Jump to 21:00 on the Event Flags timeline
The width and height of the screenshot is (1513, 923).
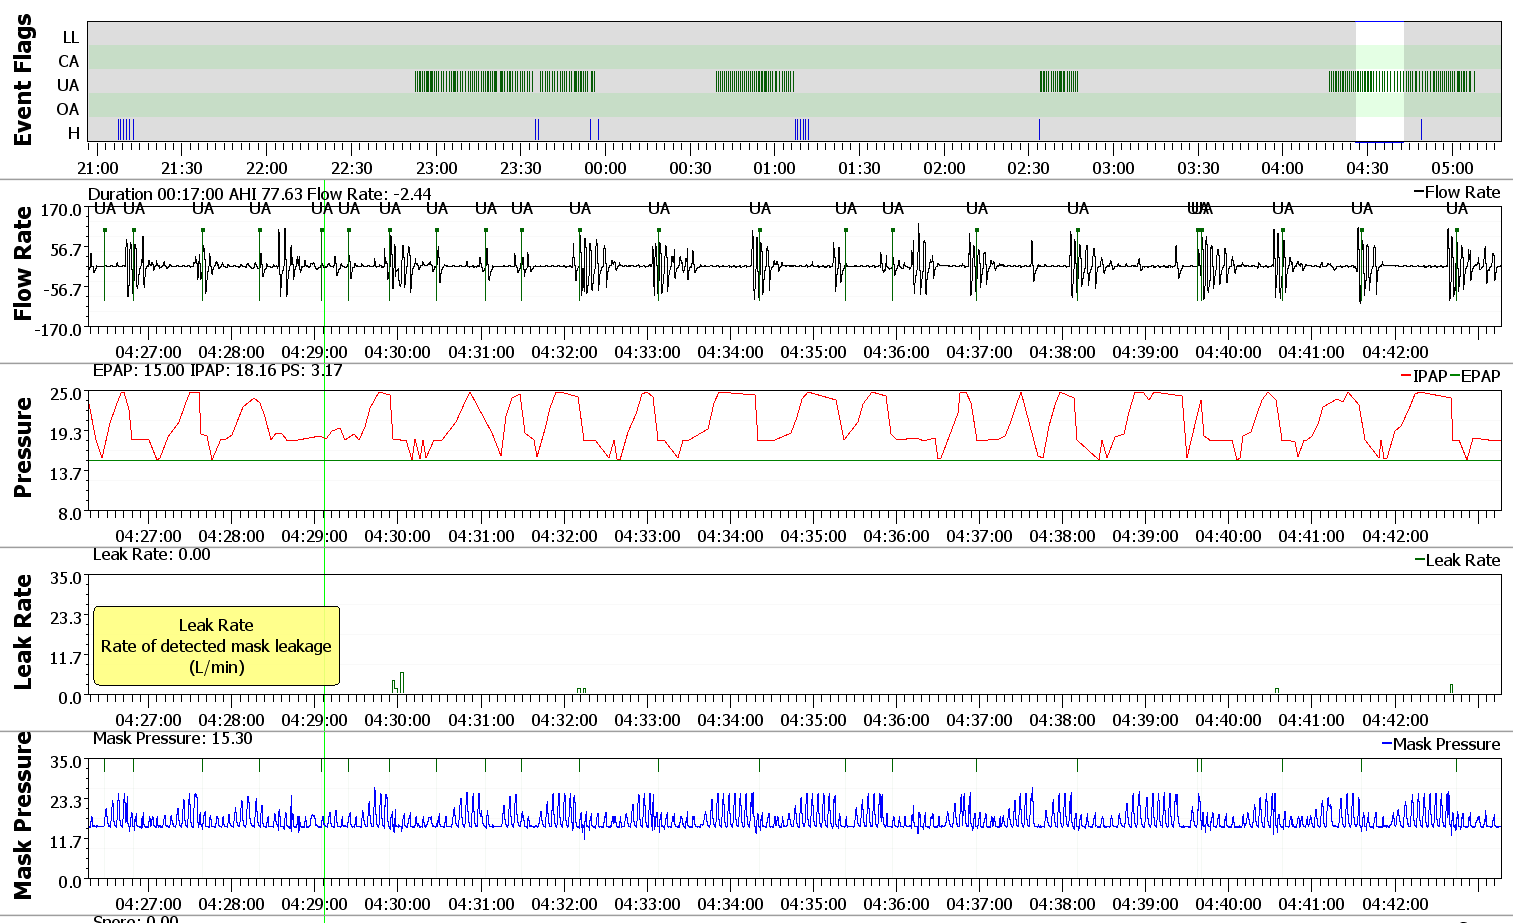click(x=98, y=168)
